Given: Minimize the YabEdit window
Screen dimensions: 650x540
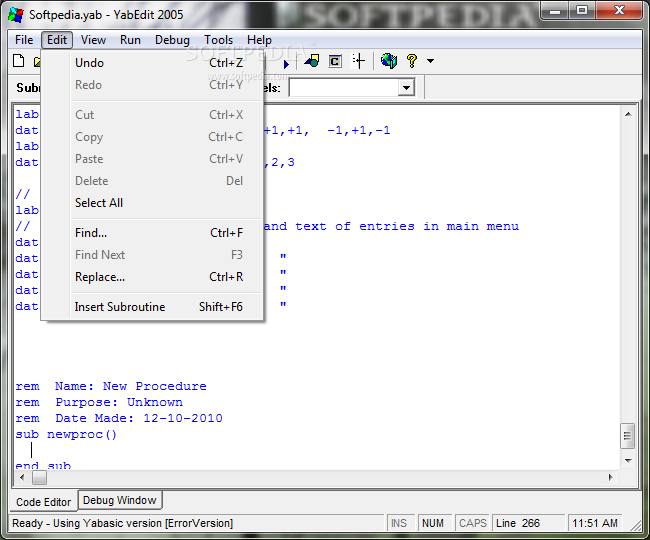Looking at the screenshot, I should pyautogui.click(x=555, y=10).
